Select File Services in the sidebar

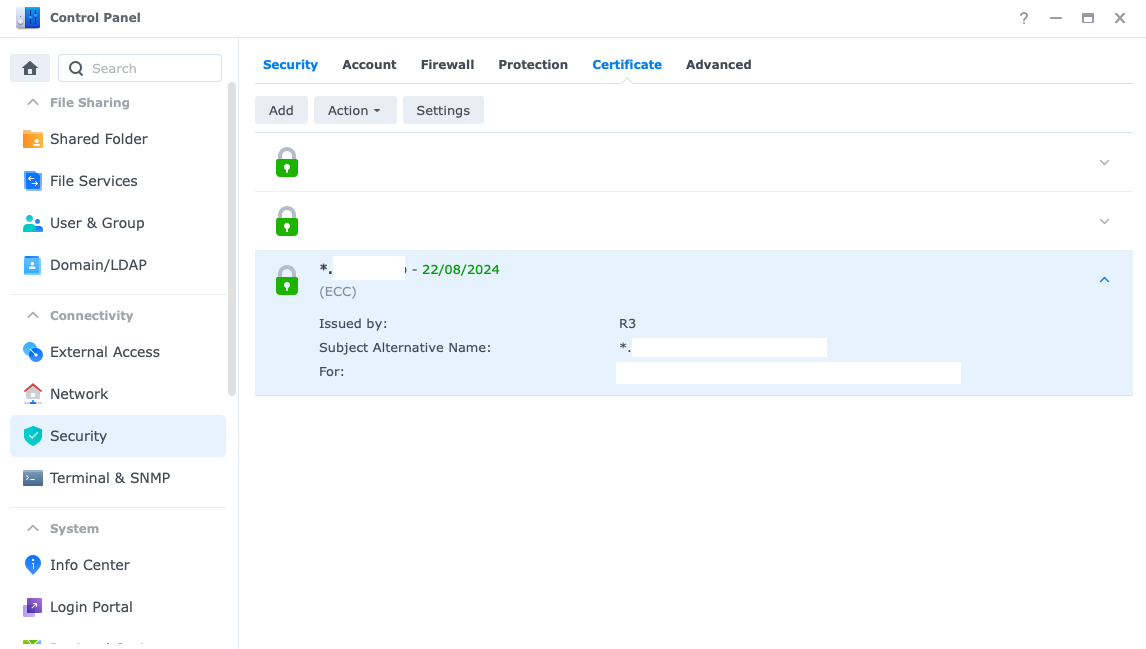tap(94, 181)
